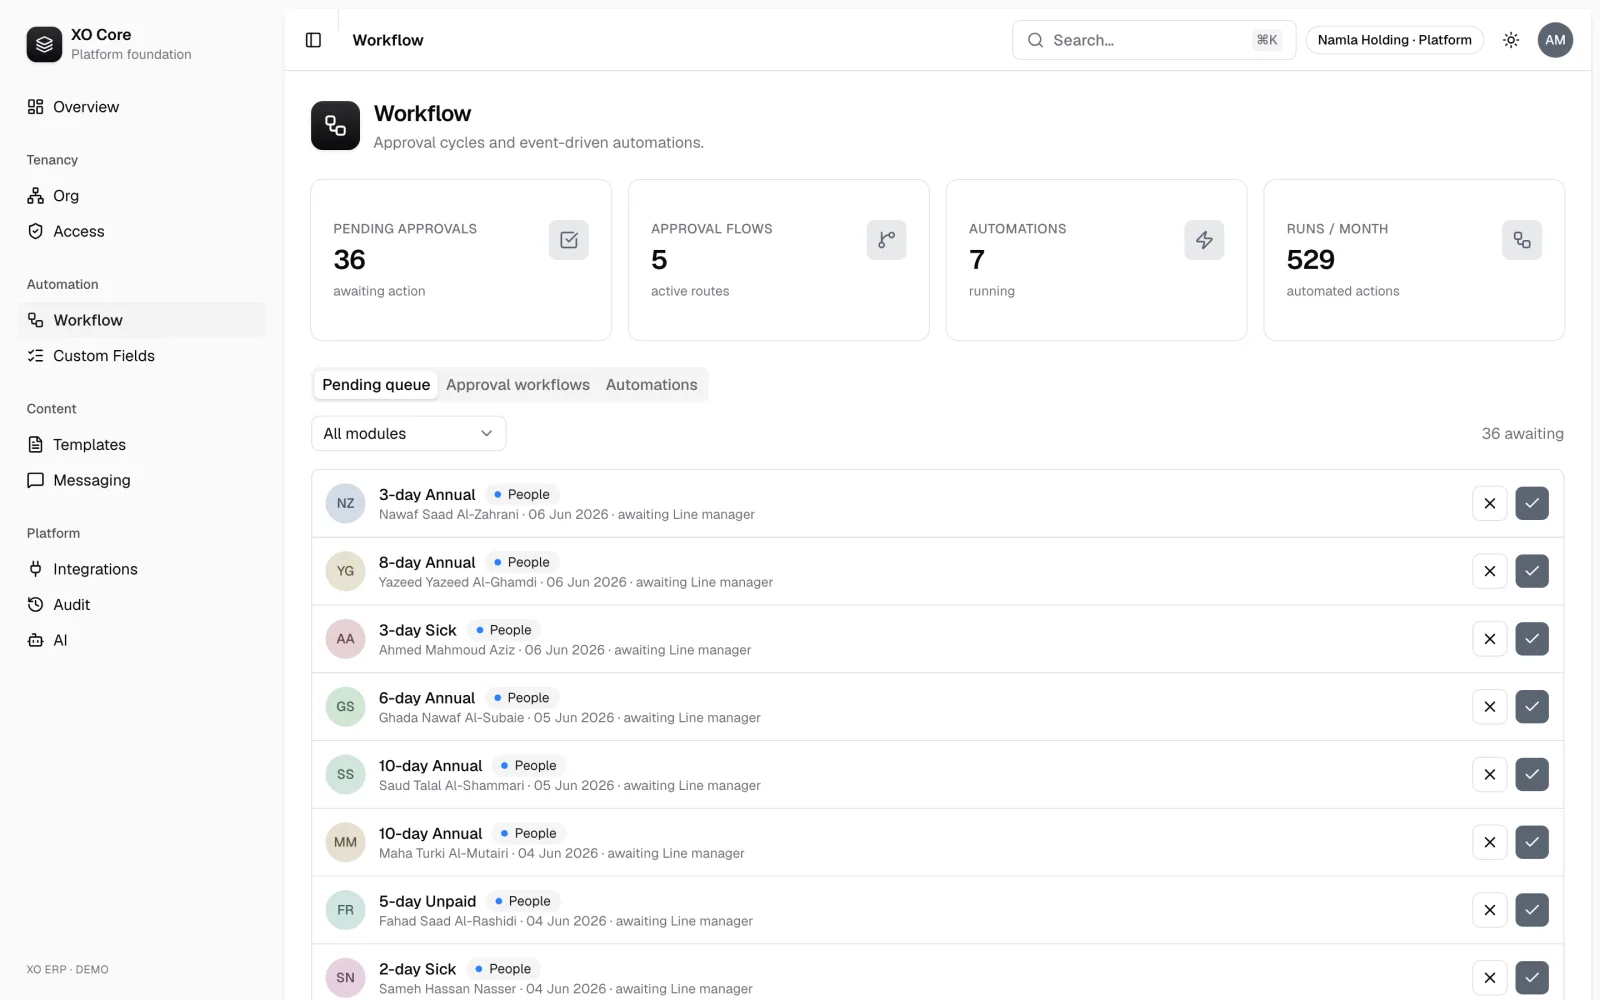Reject Sameh Hassan Nasser's 2-day Sick request
The width and height of the screenshot is (1600, 1000).
click(x=1490, y=978)
